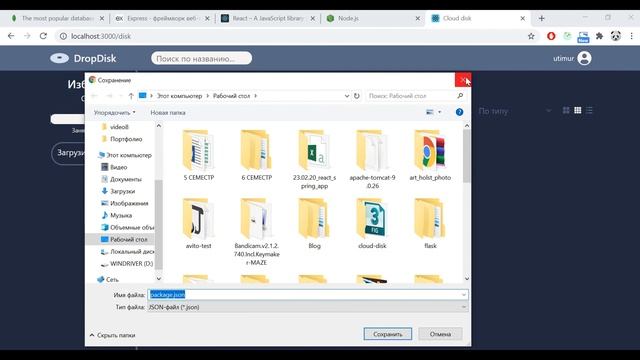Close the save dialog with red X
Viewport: 640px width, 360px height.
463,80
